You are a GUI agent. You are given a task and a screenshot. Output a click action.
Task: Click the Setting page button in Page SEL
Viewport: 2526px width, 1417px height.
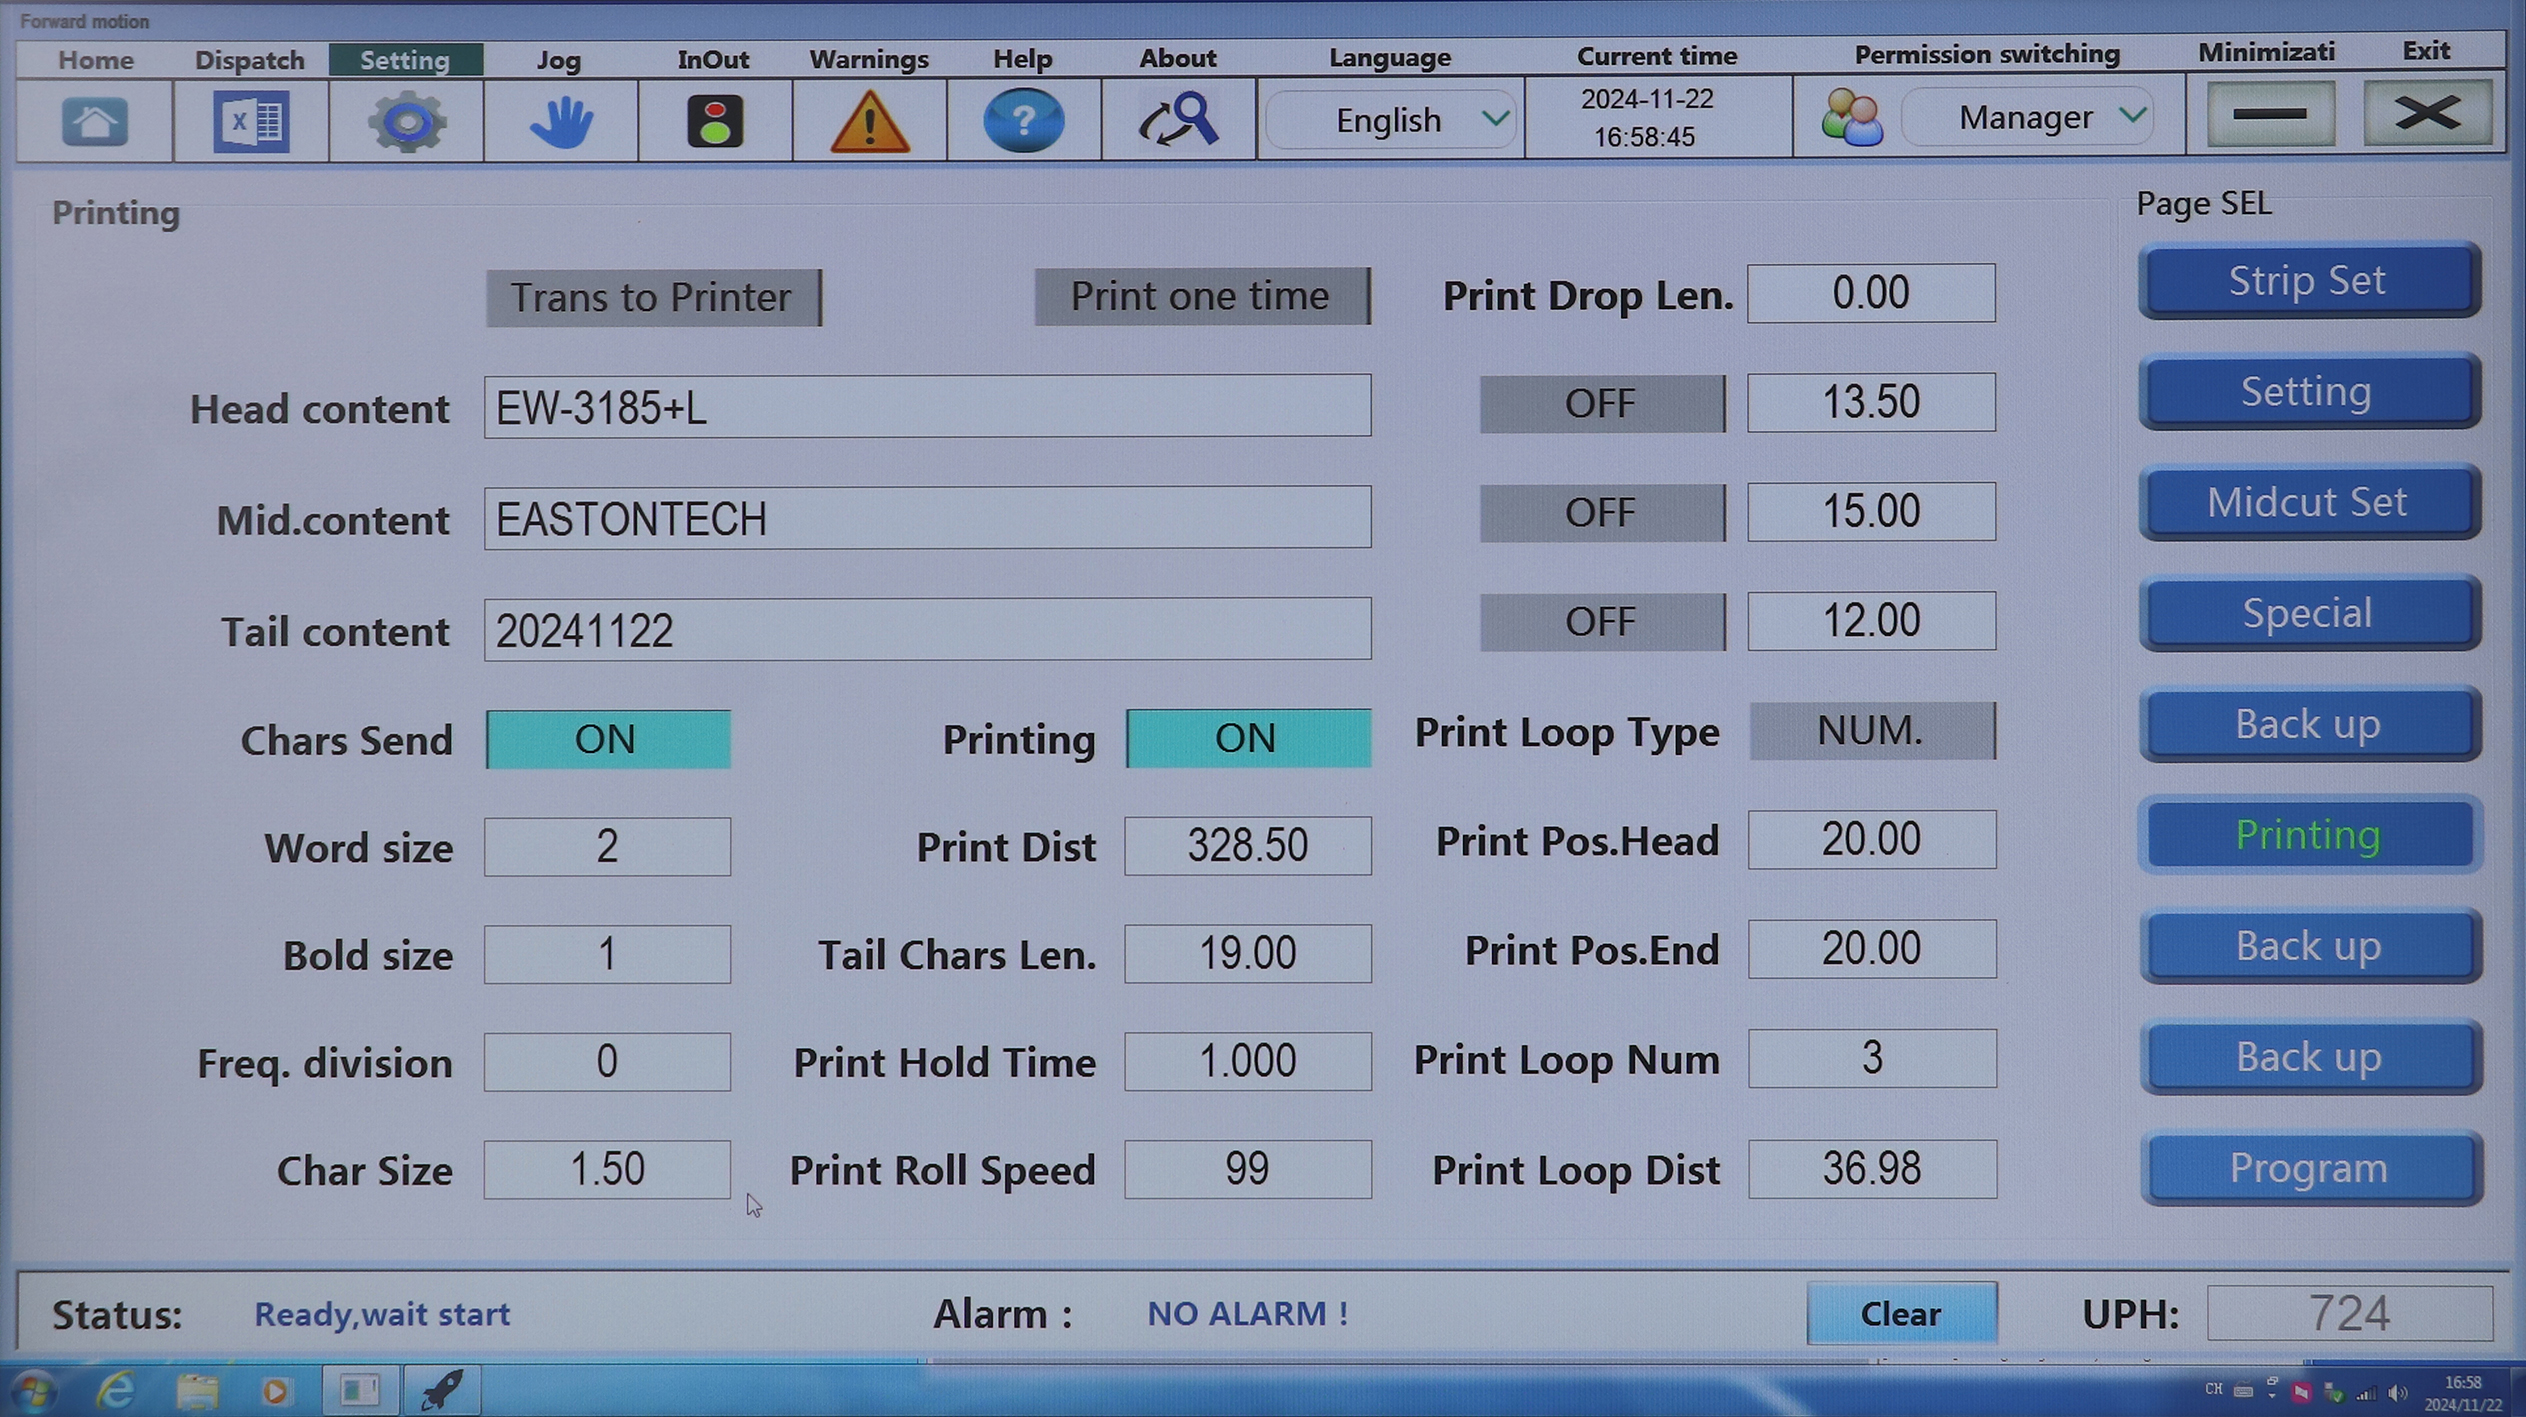2308,391
